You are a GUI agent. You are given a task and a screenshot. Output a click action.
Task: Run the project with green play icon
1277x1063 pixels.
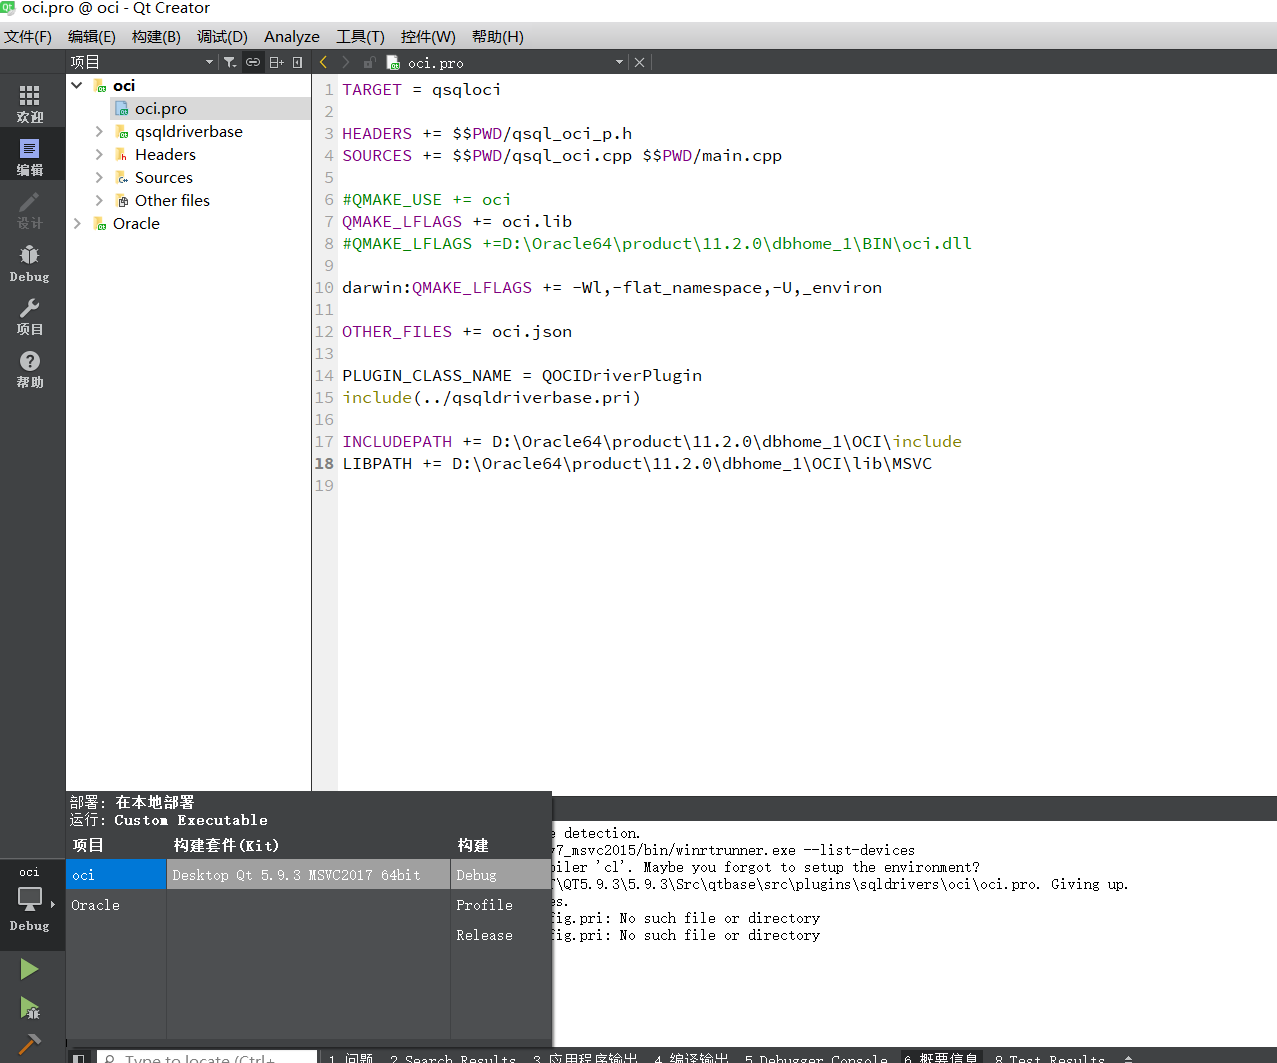coord(31,968)
